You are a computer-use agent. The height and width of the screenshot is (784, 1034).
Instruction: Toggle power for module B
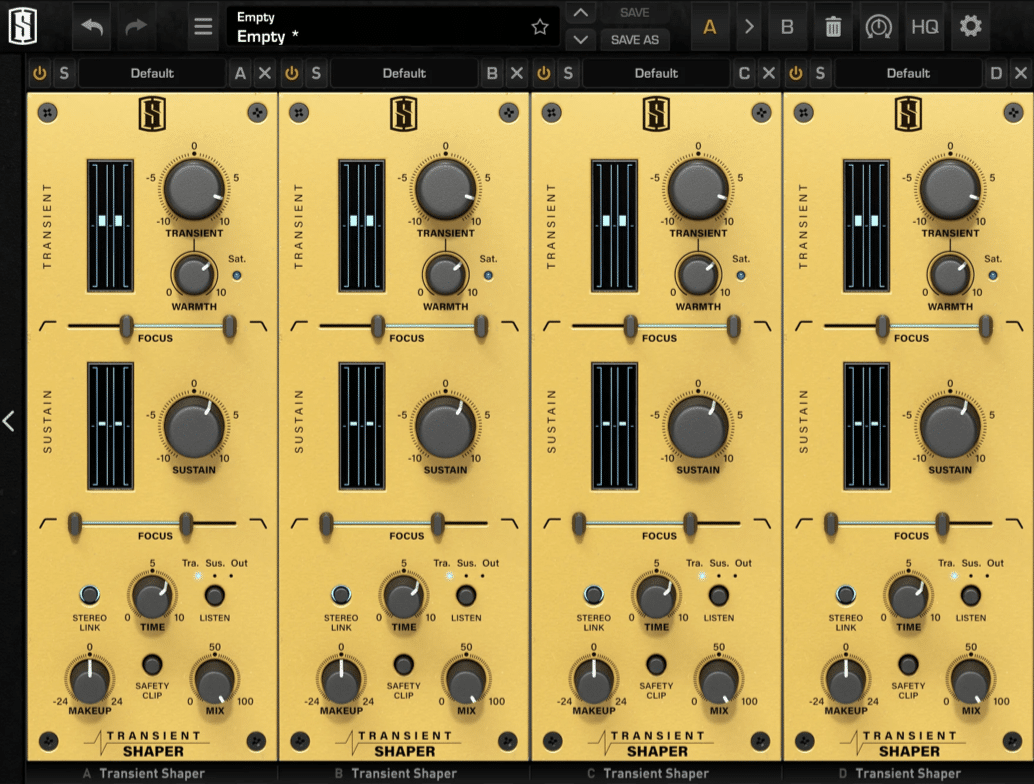click(x=291, y=73)
